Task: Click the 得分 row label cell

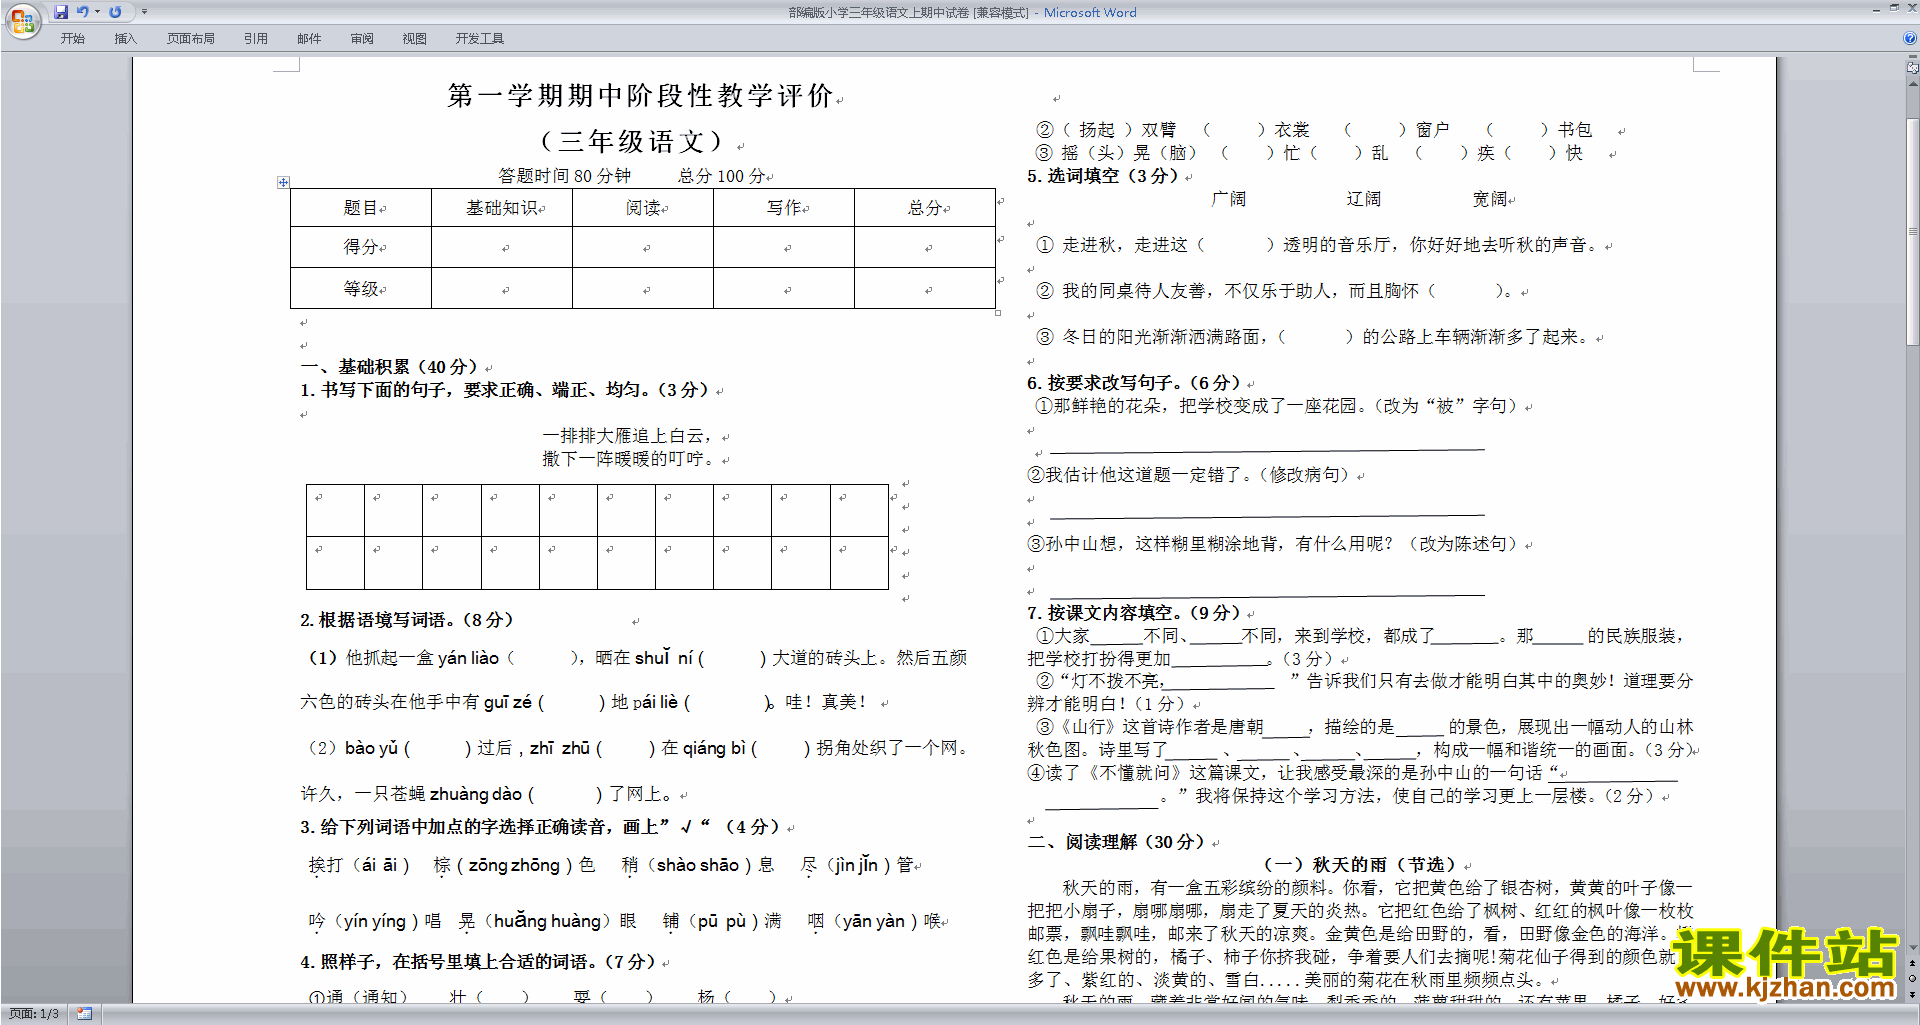Action: click(361, 247)
